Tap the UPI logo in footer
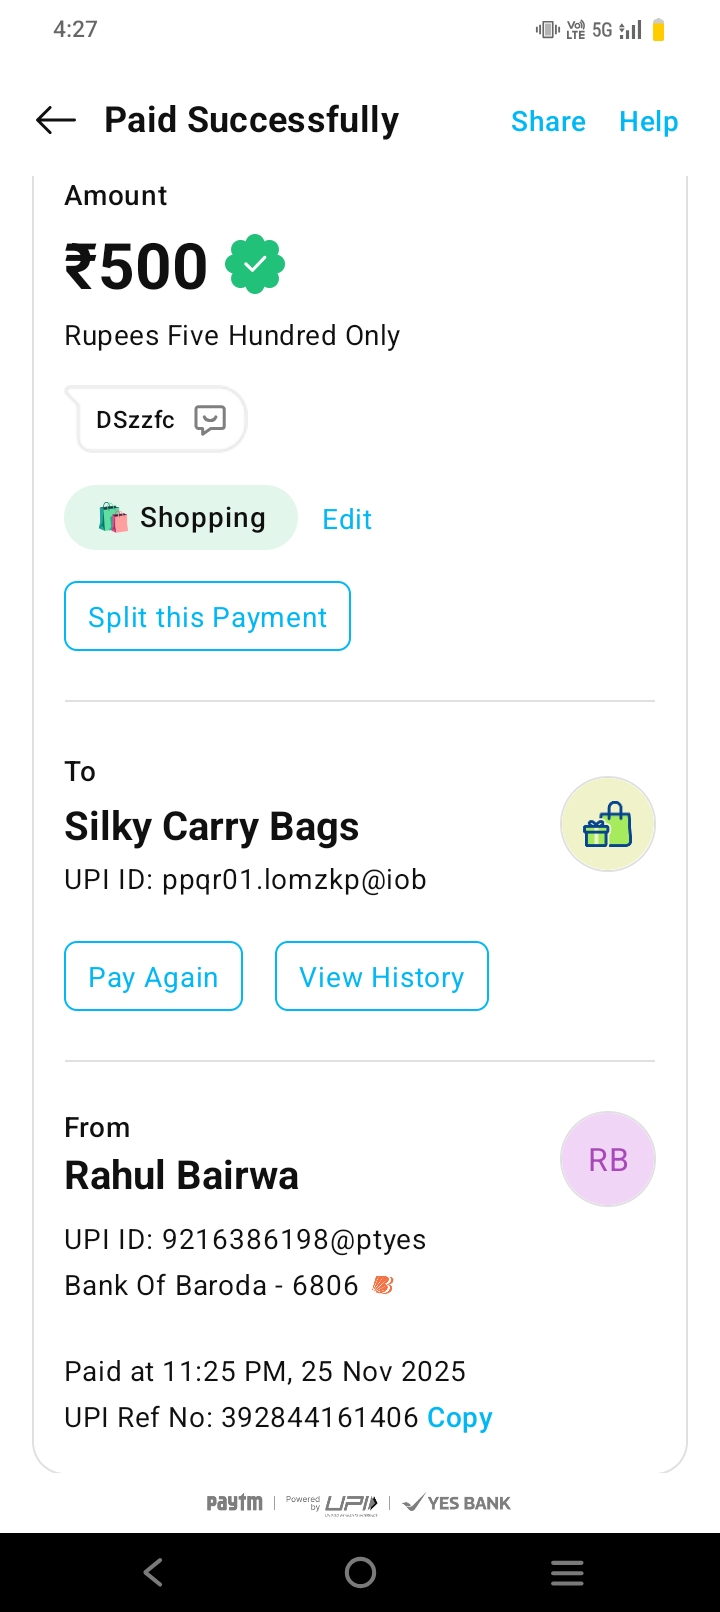Screen dimensions: 720x1612 click(x=350, y=1503)
